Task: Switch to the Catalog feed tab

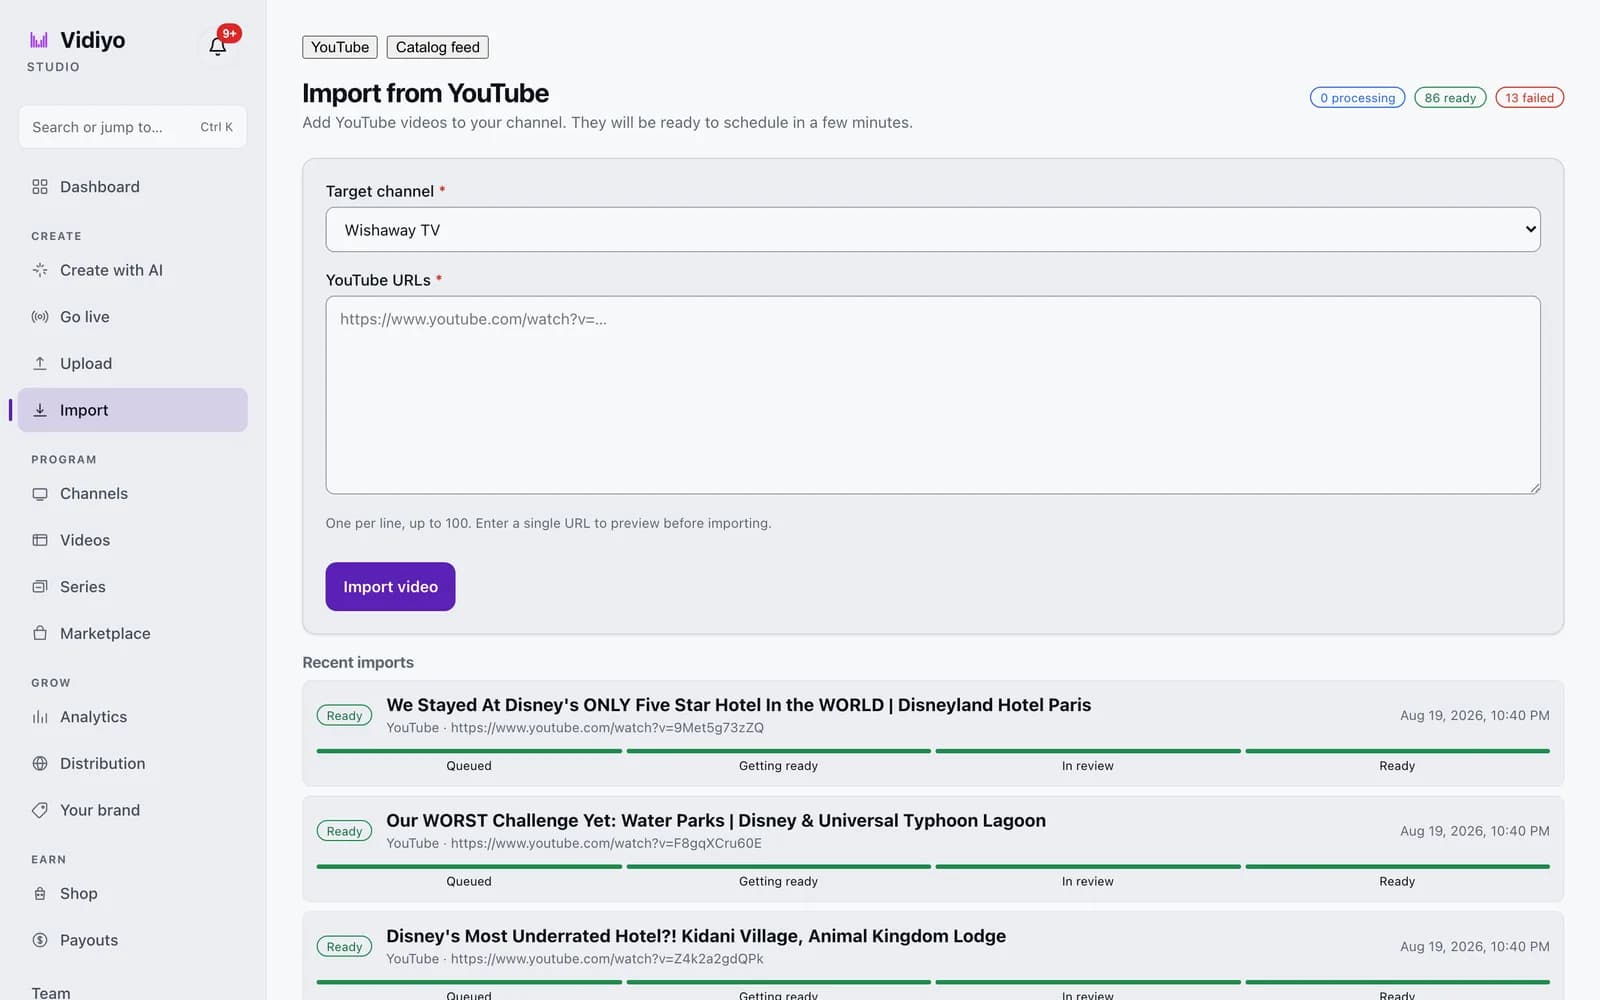Action: coord(438,47)
